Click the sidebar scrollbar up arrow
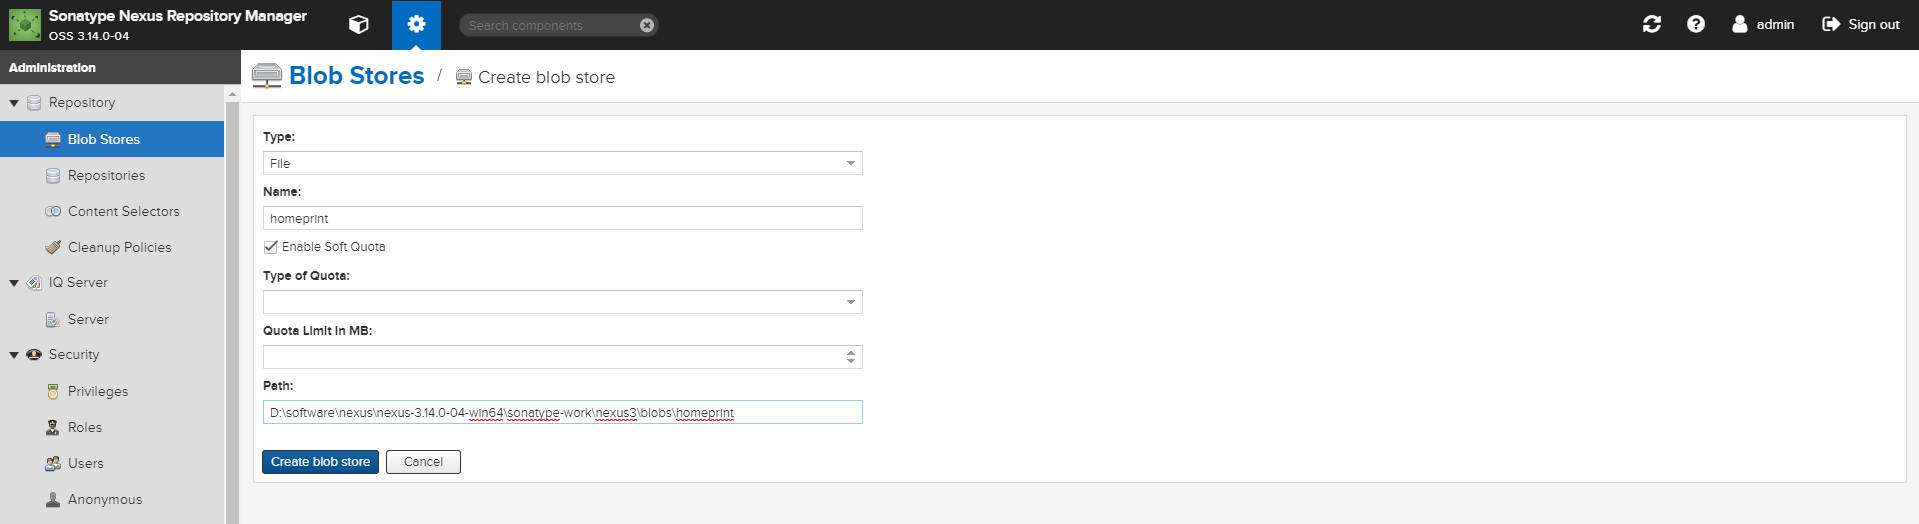Viewport: 1919px width, 524px height. click(x=233, y=94)
